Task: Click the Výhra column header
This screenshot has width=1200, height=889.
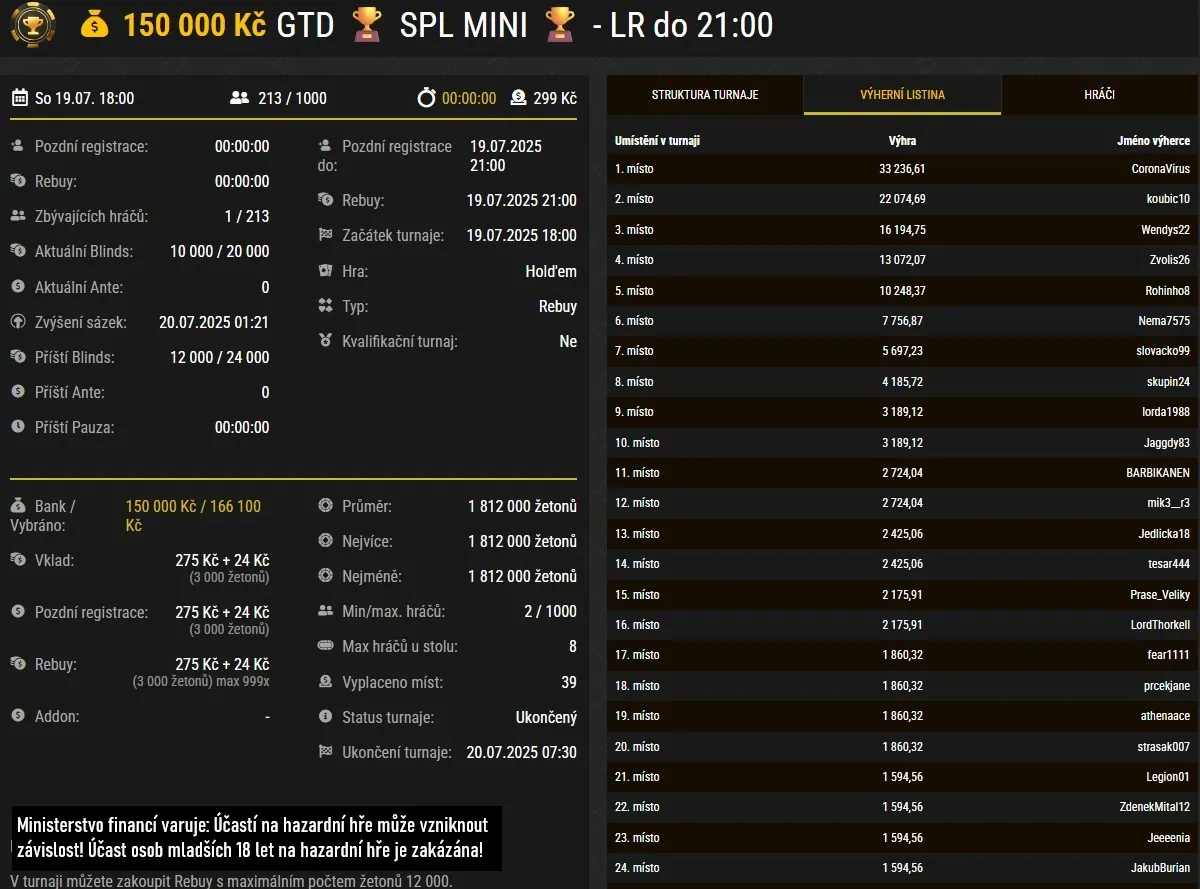Action: (x=902, y=141)
